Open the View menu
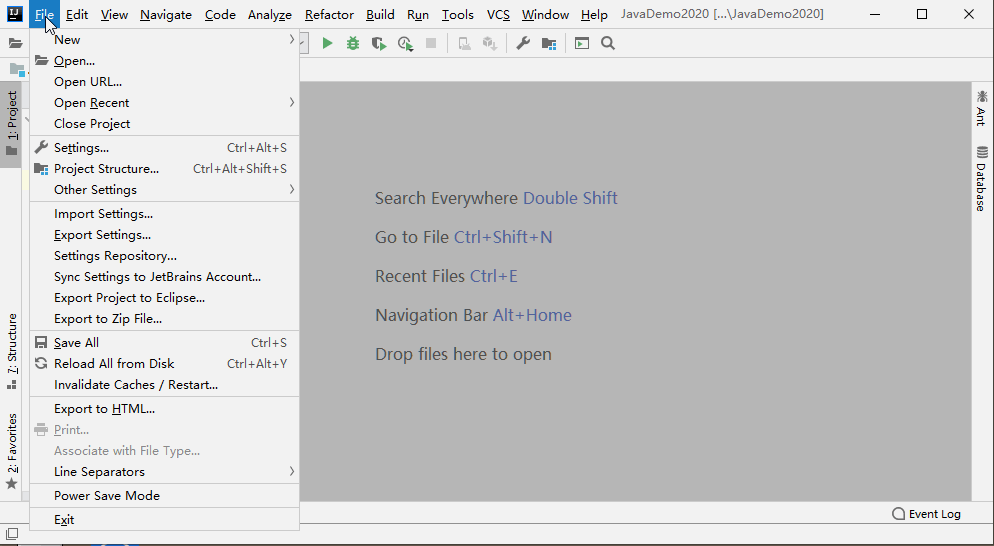 pyautogui.click(x=114, y=15)
